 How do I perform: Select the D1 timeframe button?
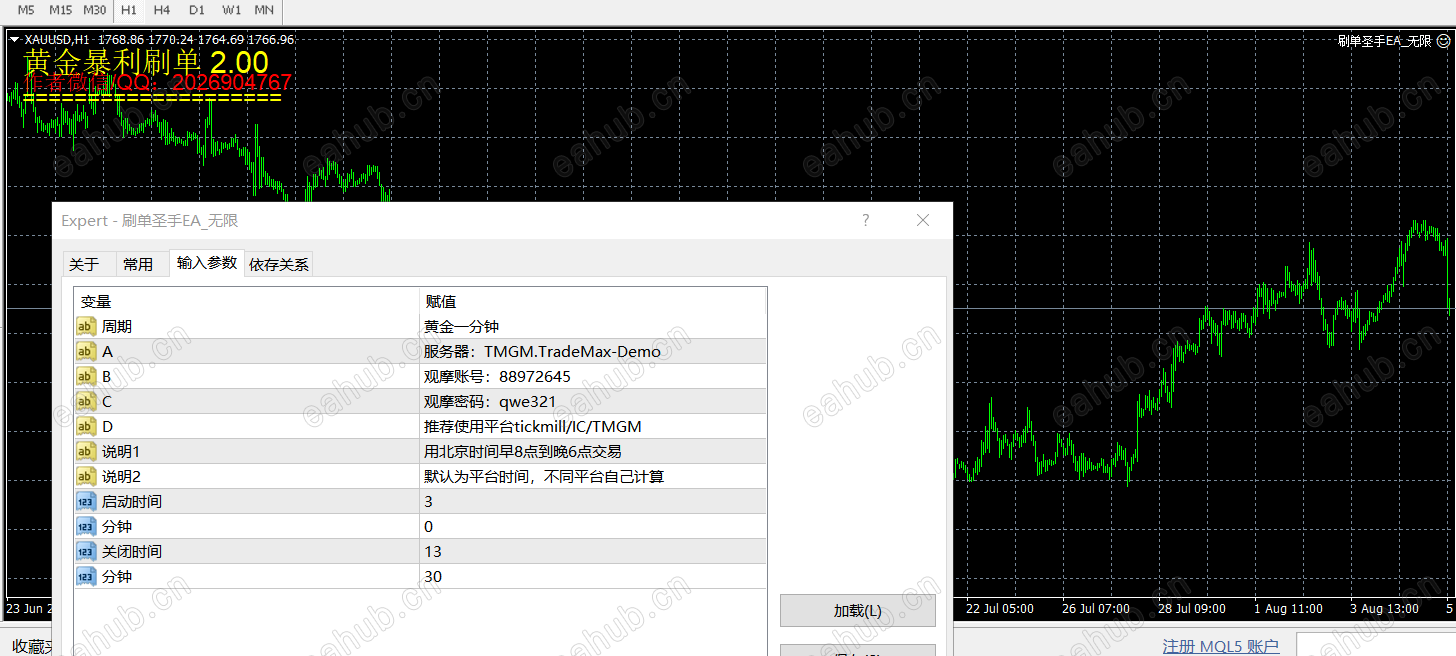click(x=196, y=10)
